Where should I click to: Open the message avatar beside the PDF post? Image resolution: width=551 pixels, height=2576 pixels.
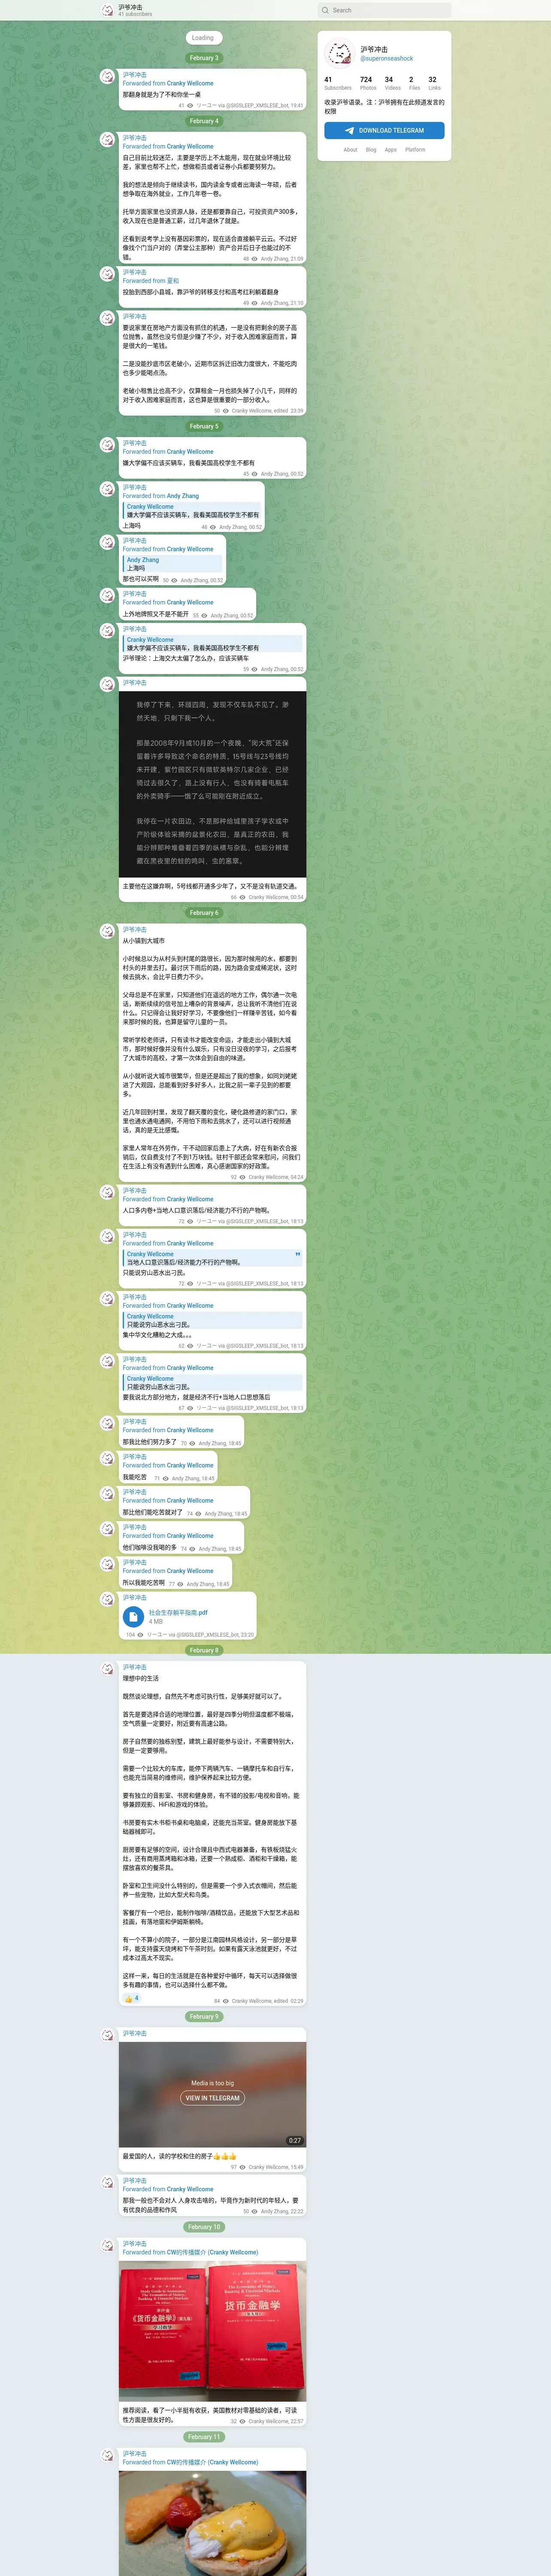point(107,1601)
